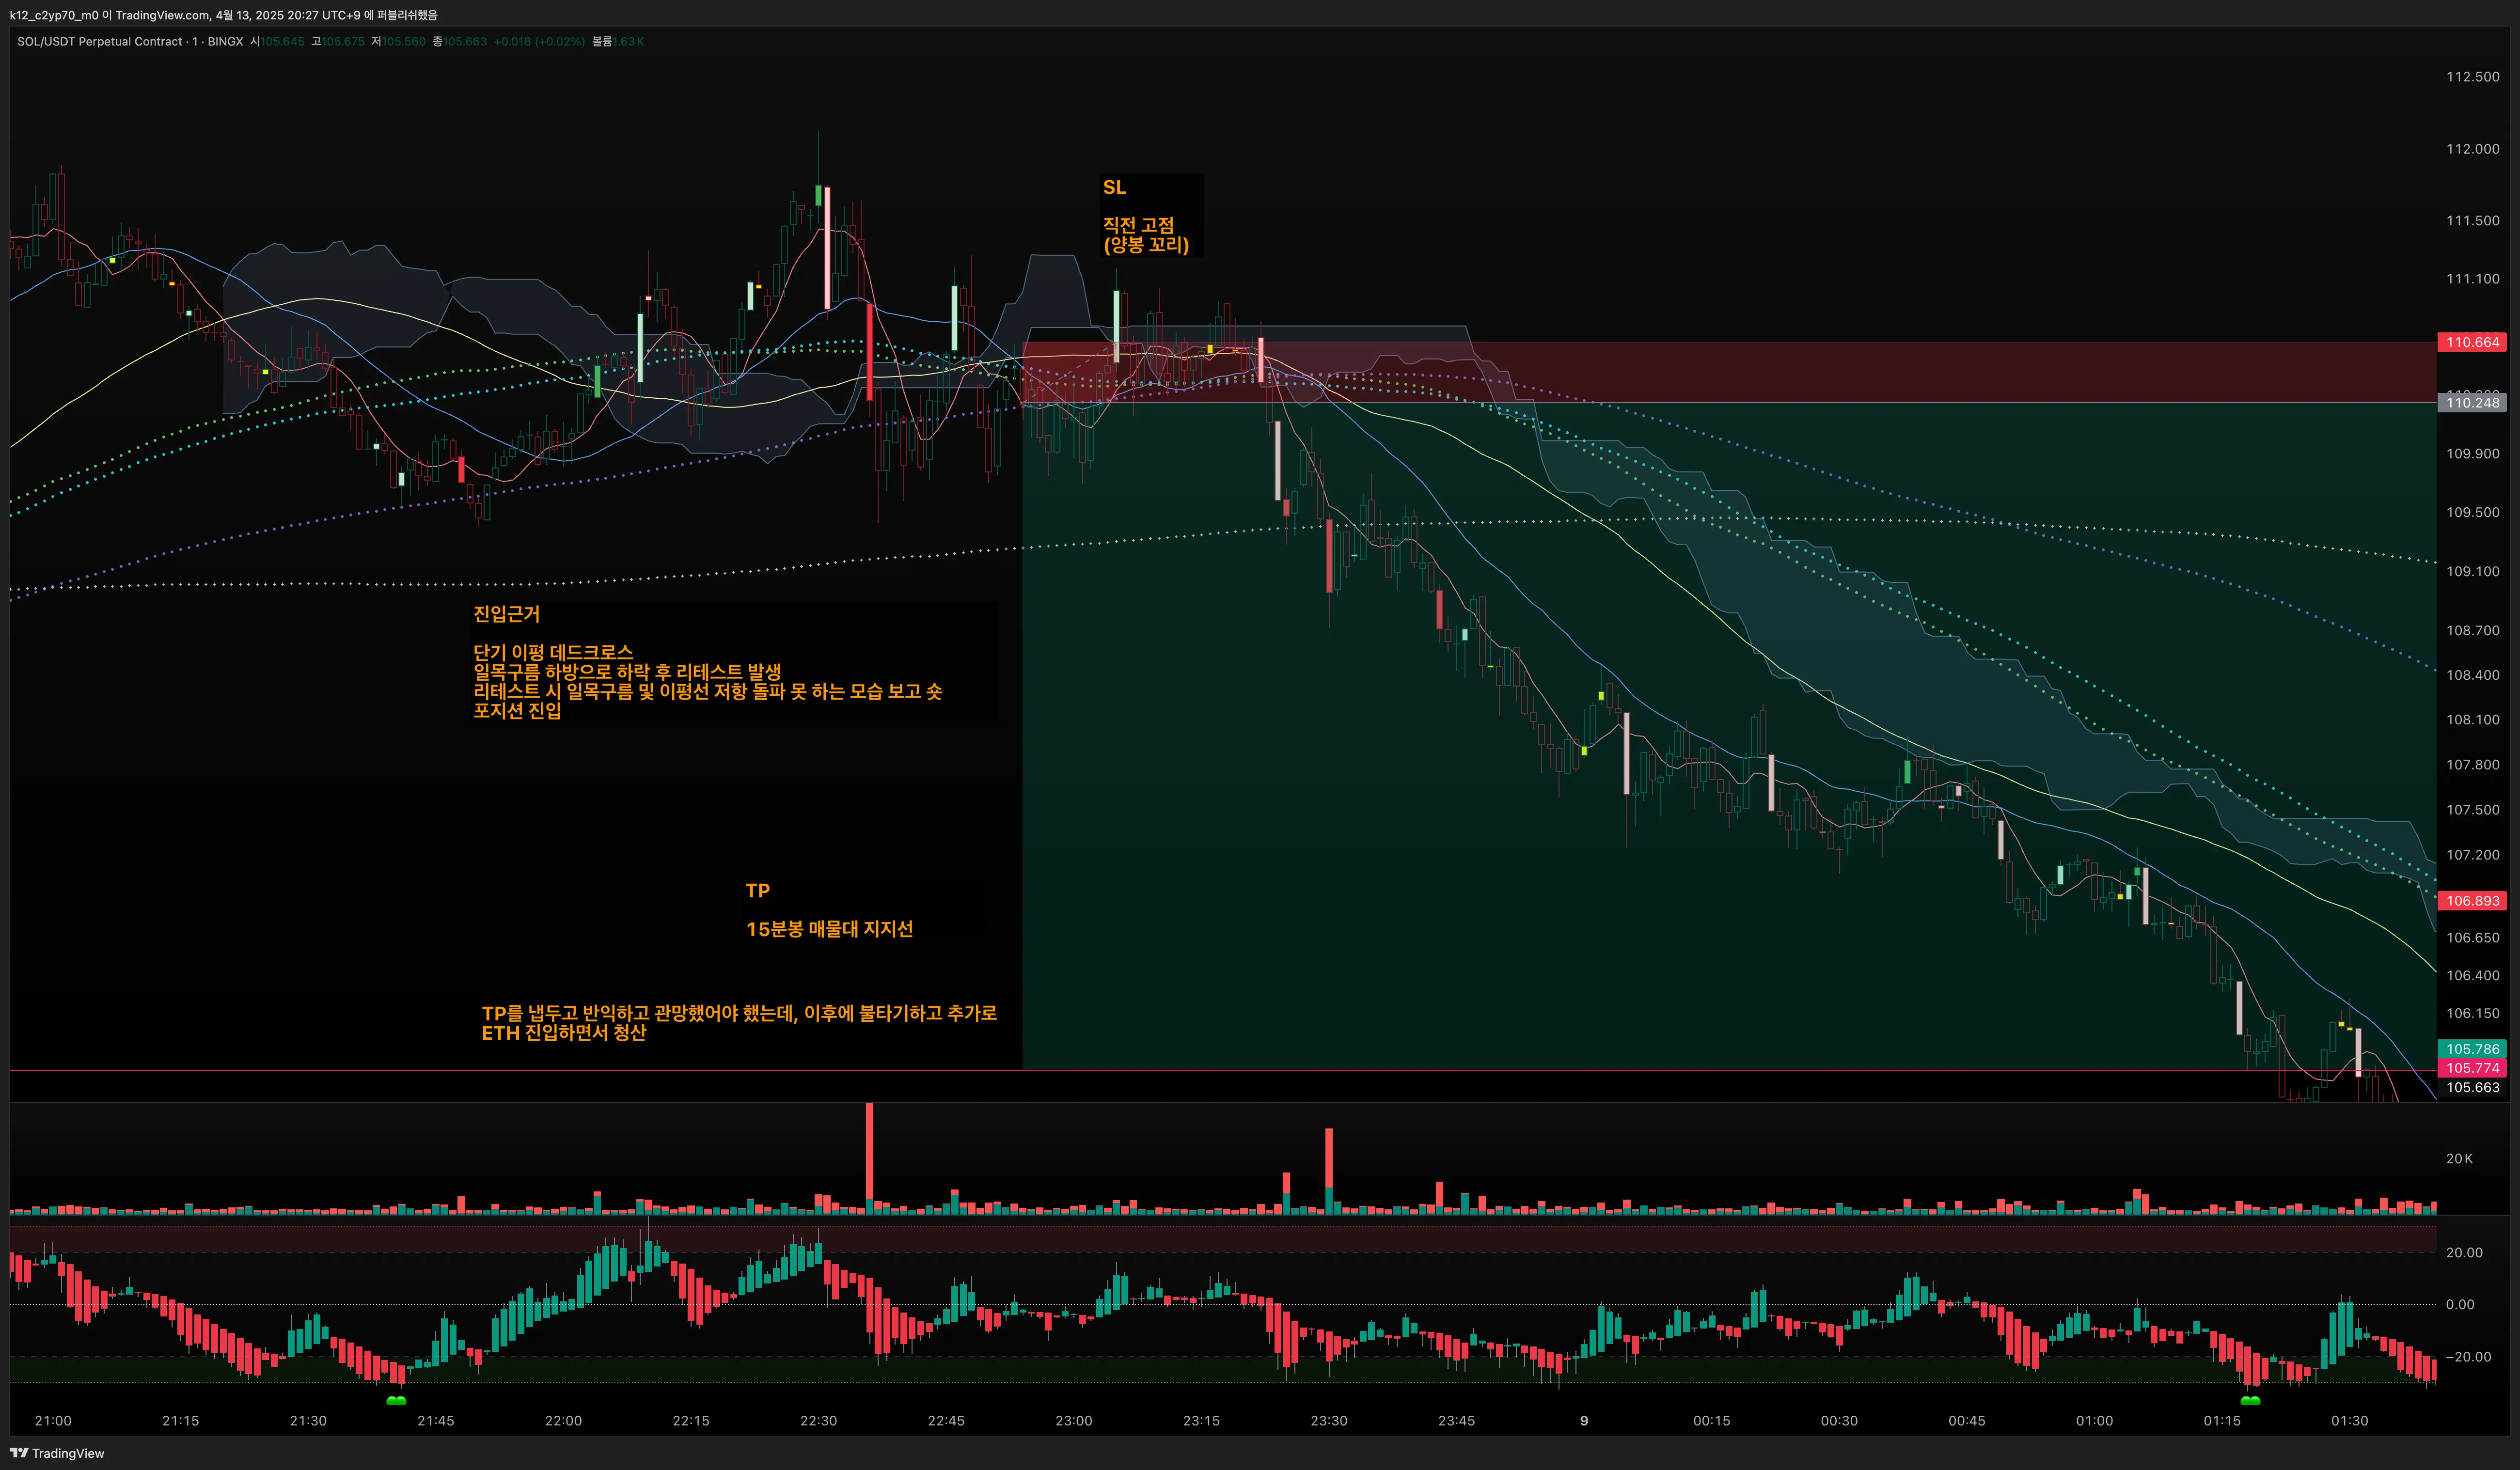Select the 진입근거 annotation heading

(506, 614)
